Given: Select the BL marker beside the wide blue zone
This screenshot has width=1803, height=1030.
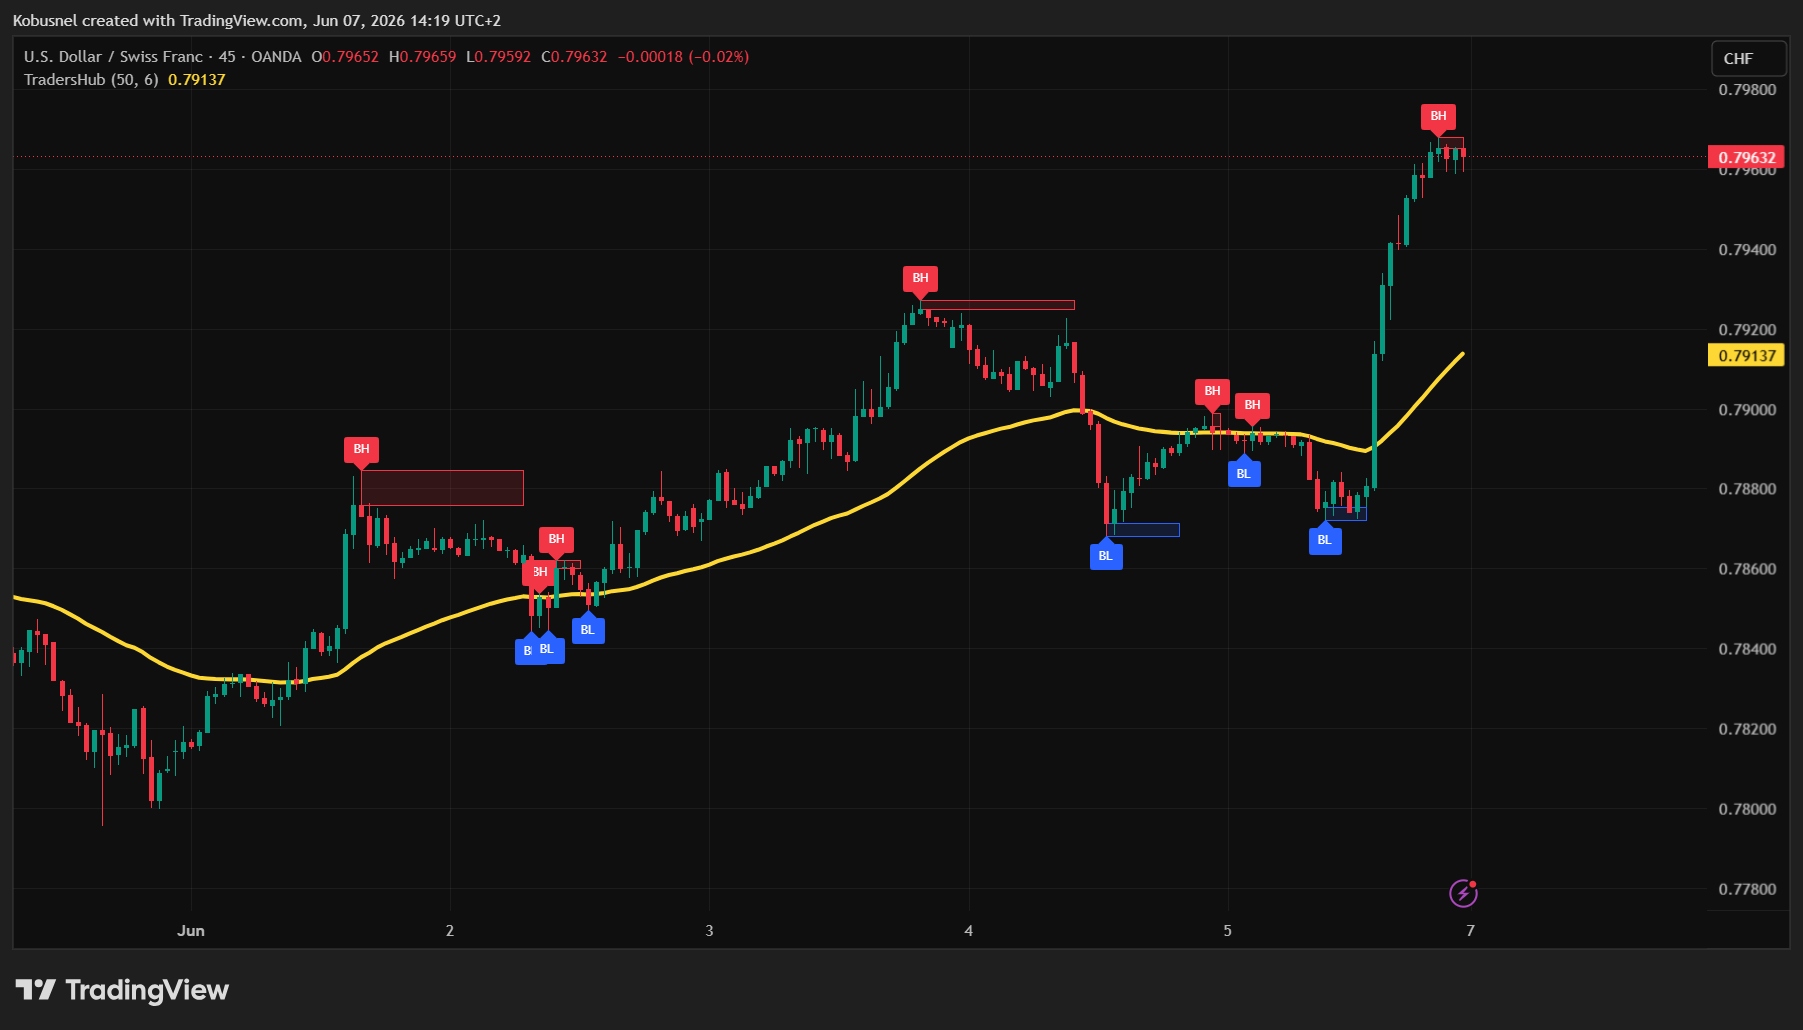Looking at the screenshot, I should click(x=1106, y=555).
